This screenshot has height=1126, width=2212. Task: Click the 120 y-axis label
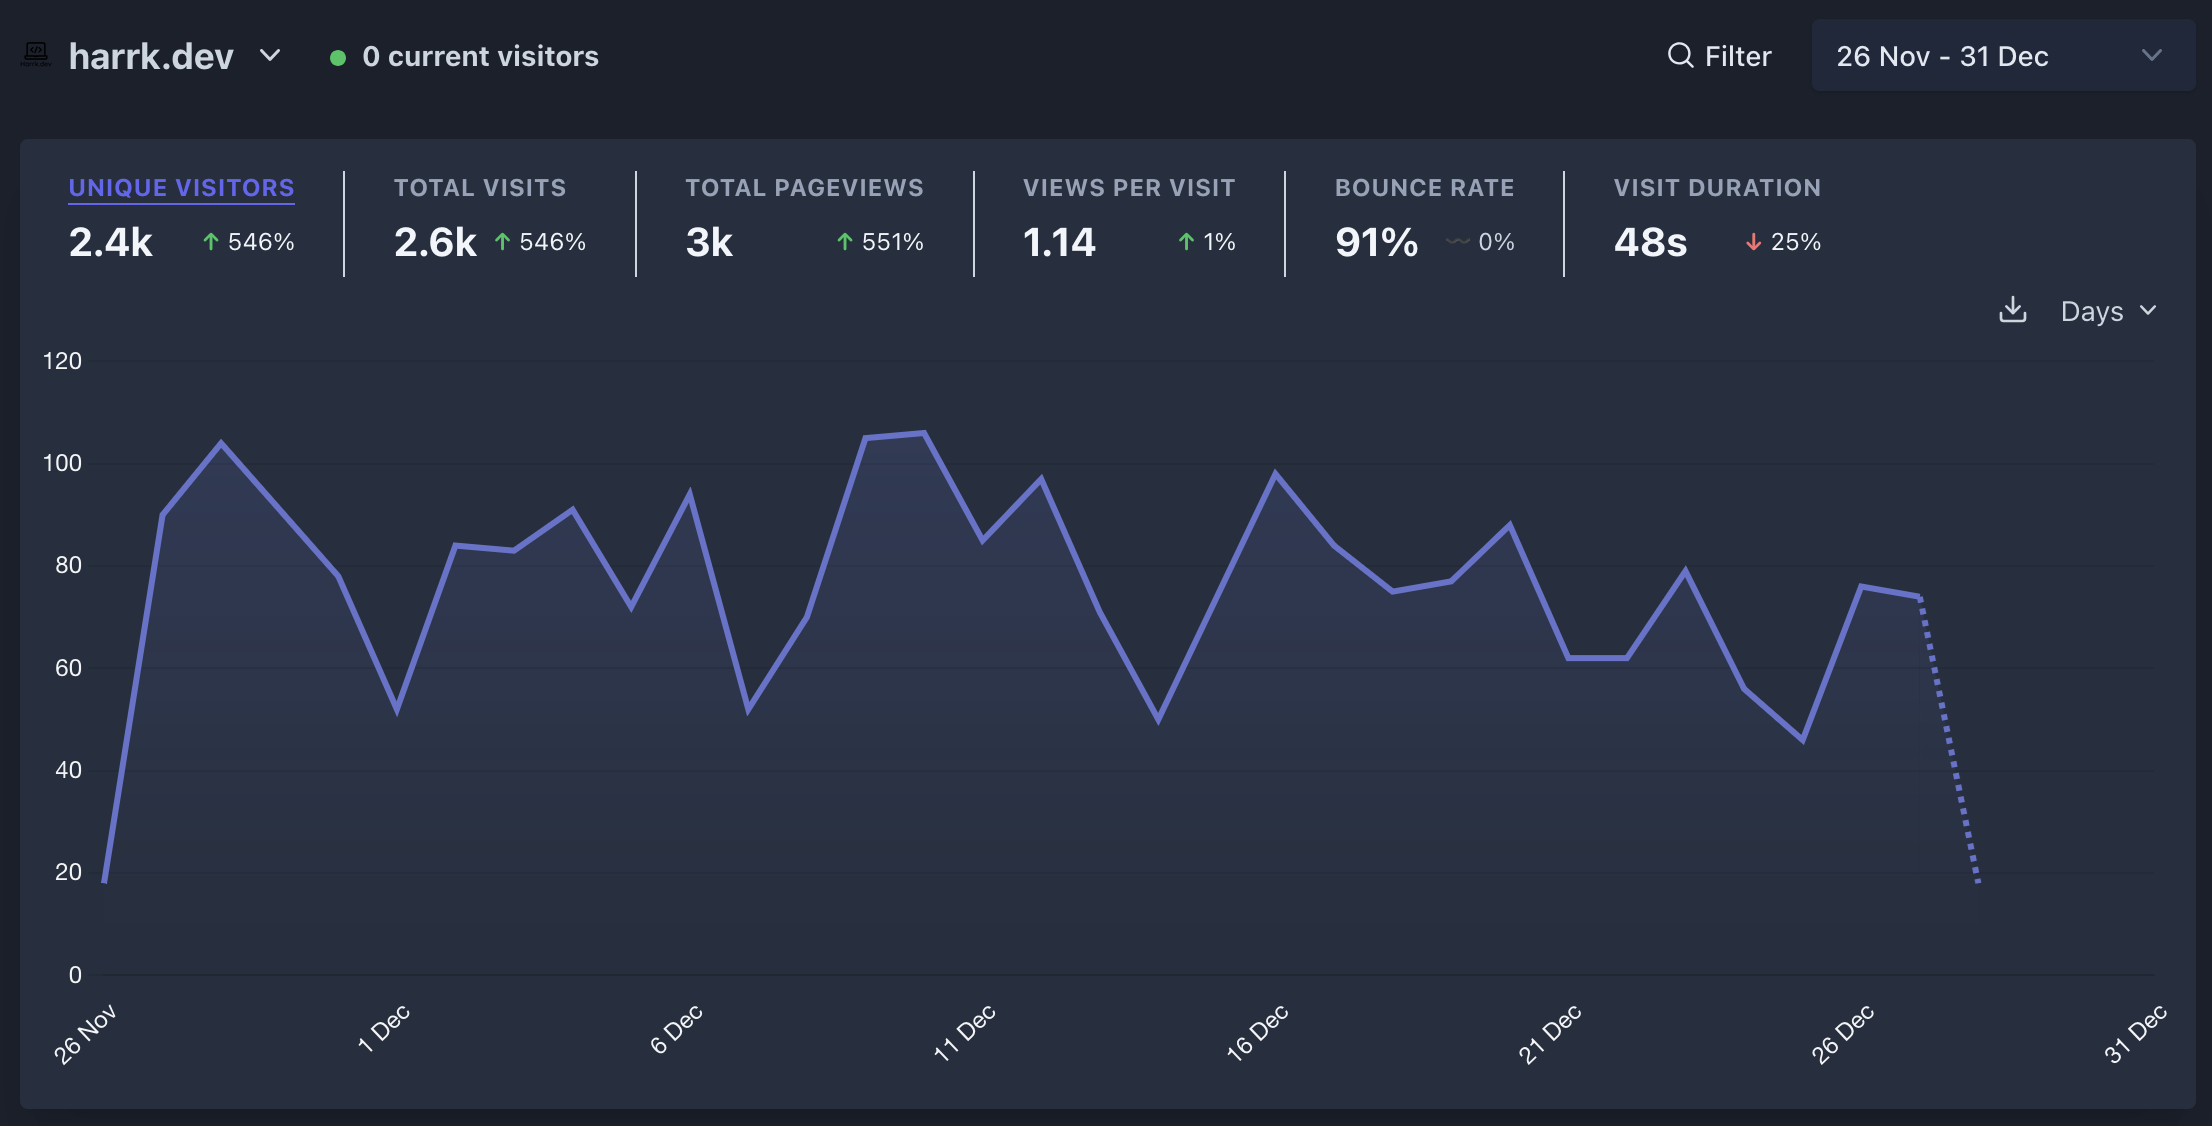click(x=62, y=361)
